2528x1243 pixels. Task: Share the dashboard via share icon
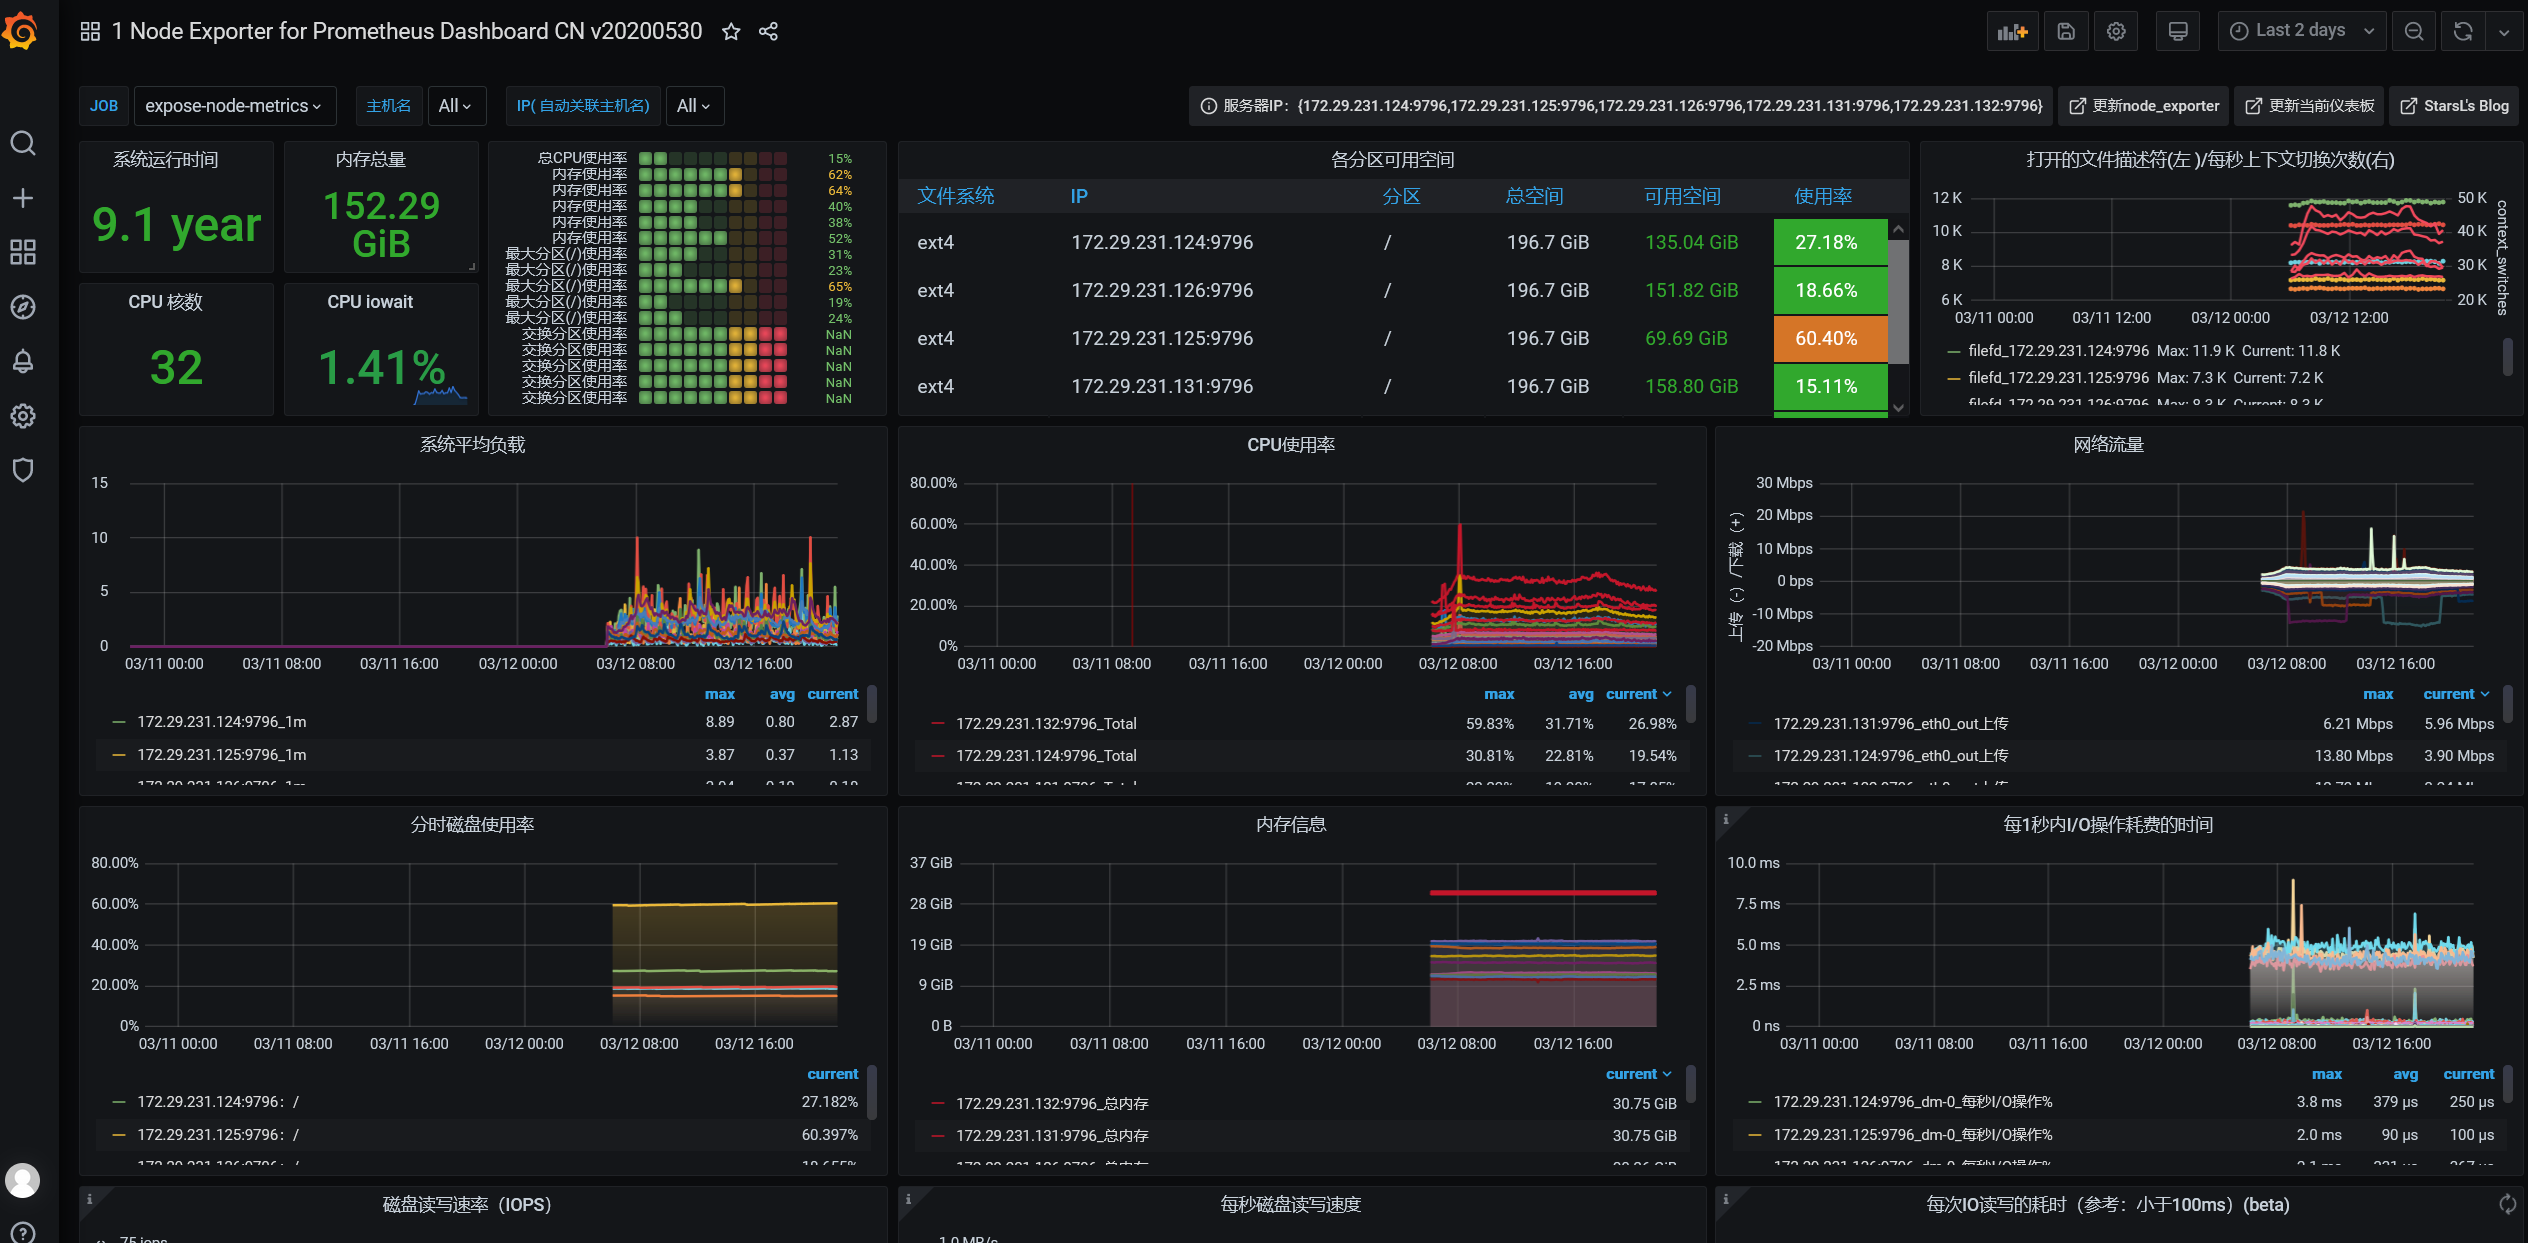pyautogui.click(x=768, y=32)
